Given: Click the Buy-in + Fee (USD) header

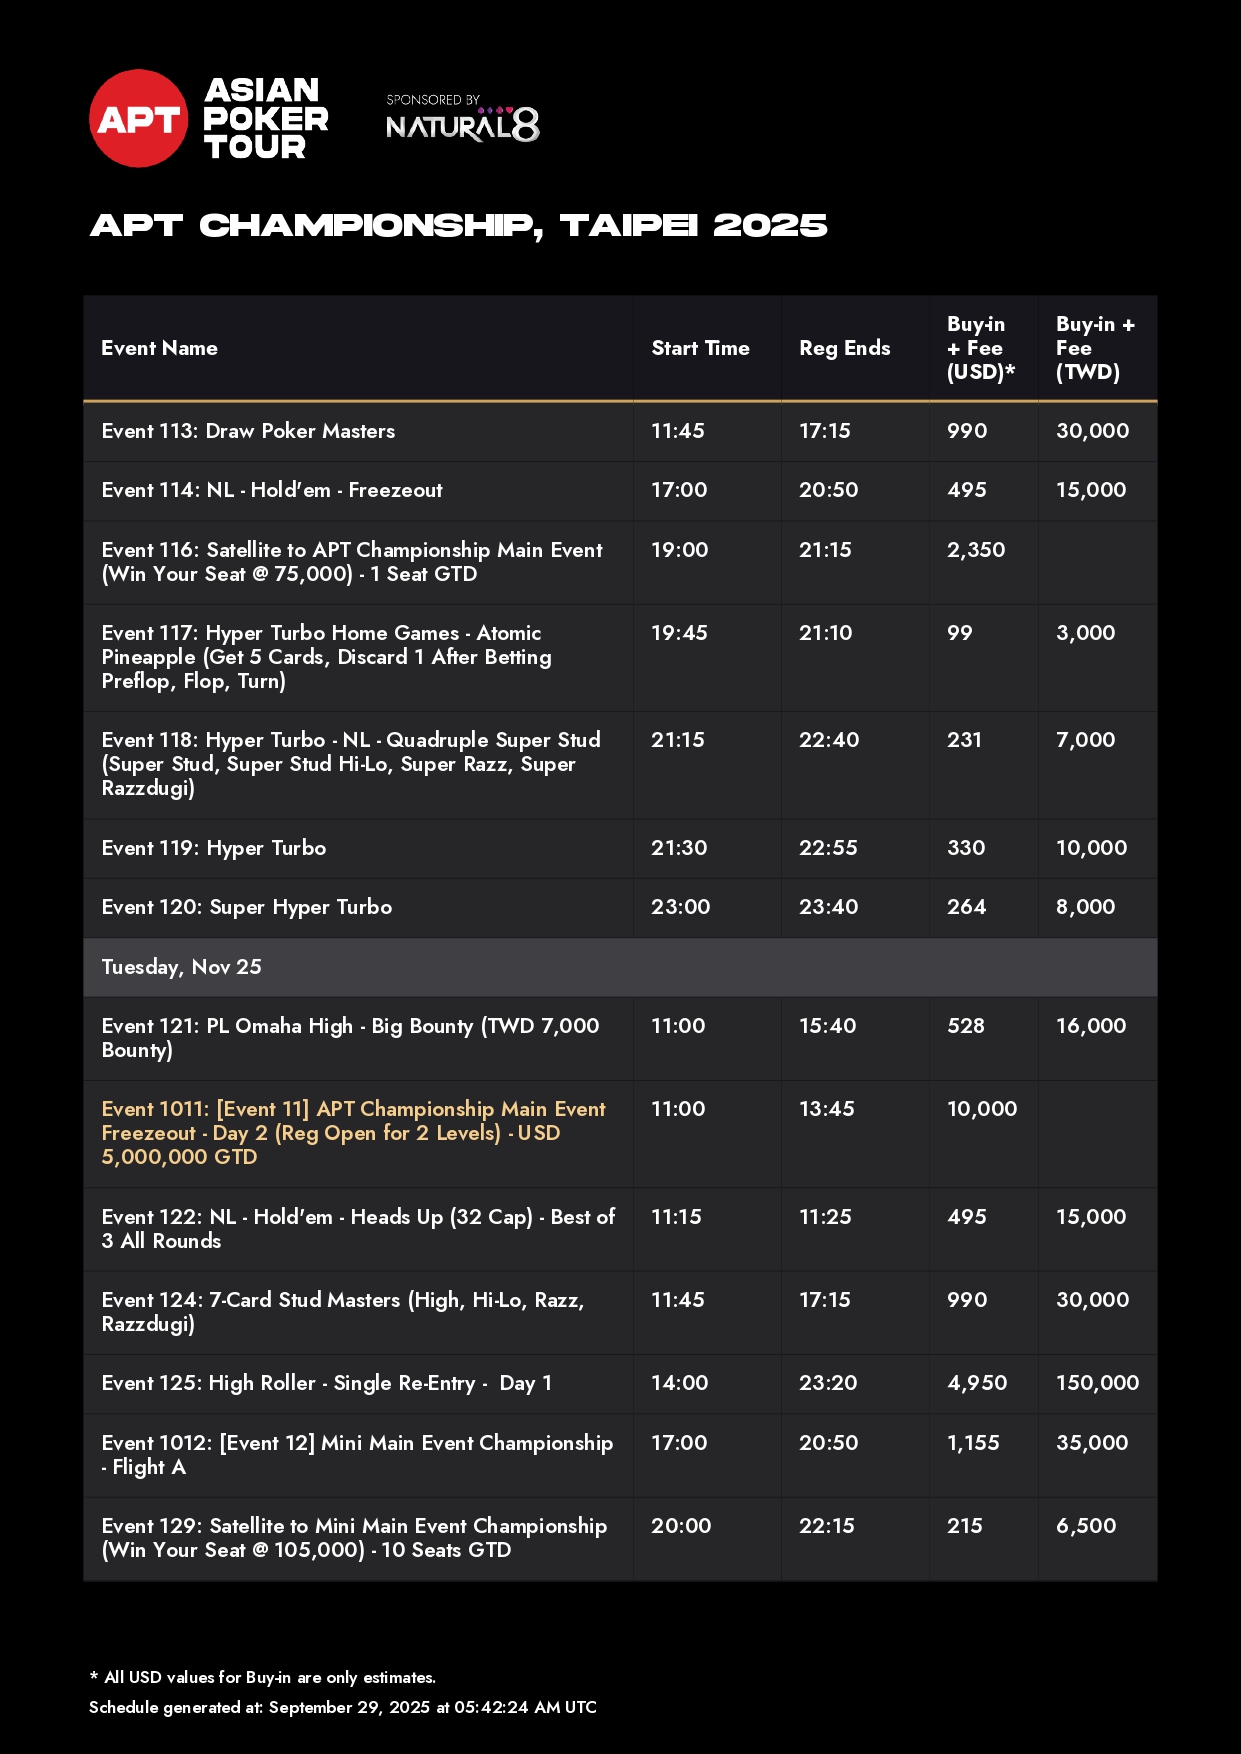Looking at the screenshot, I should point(980,348).
